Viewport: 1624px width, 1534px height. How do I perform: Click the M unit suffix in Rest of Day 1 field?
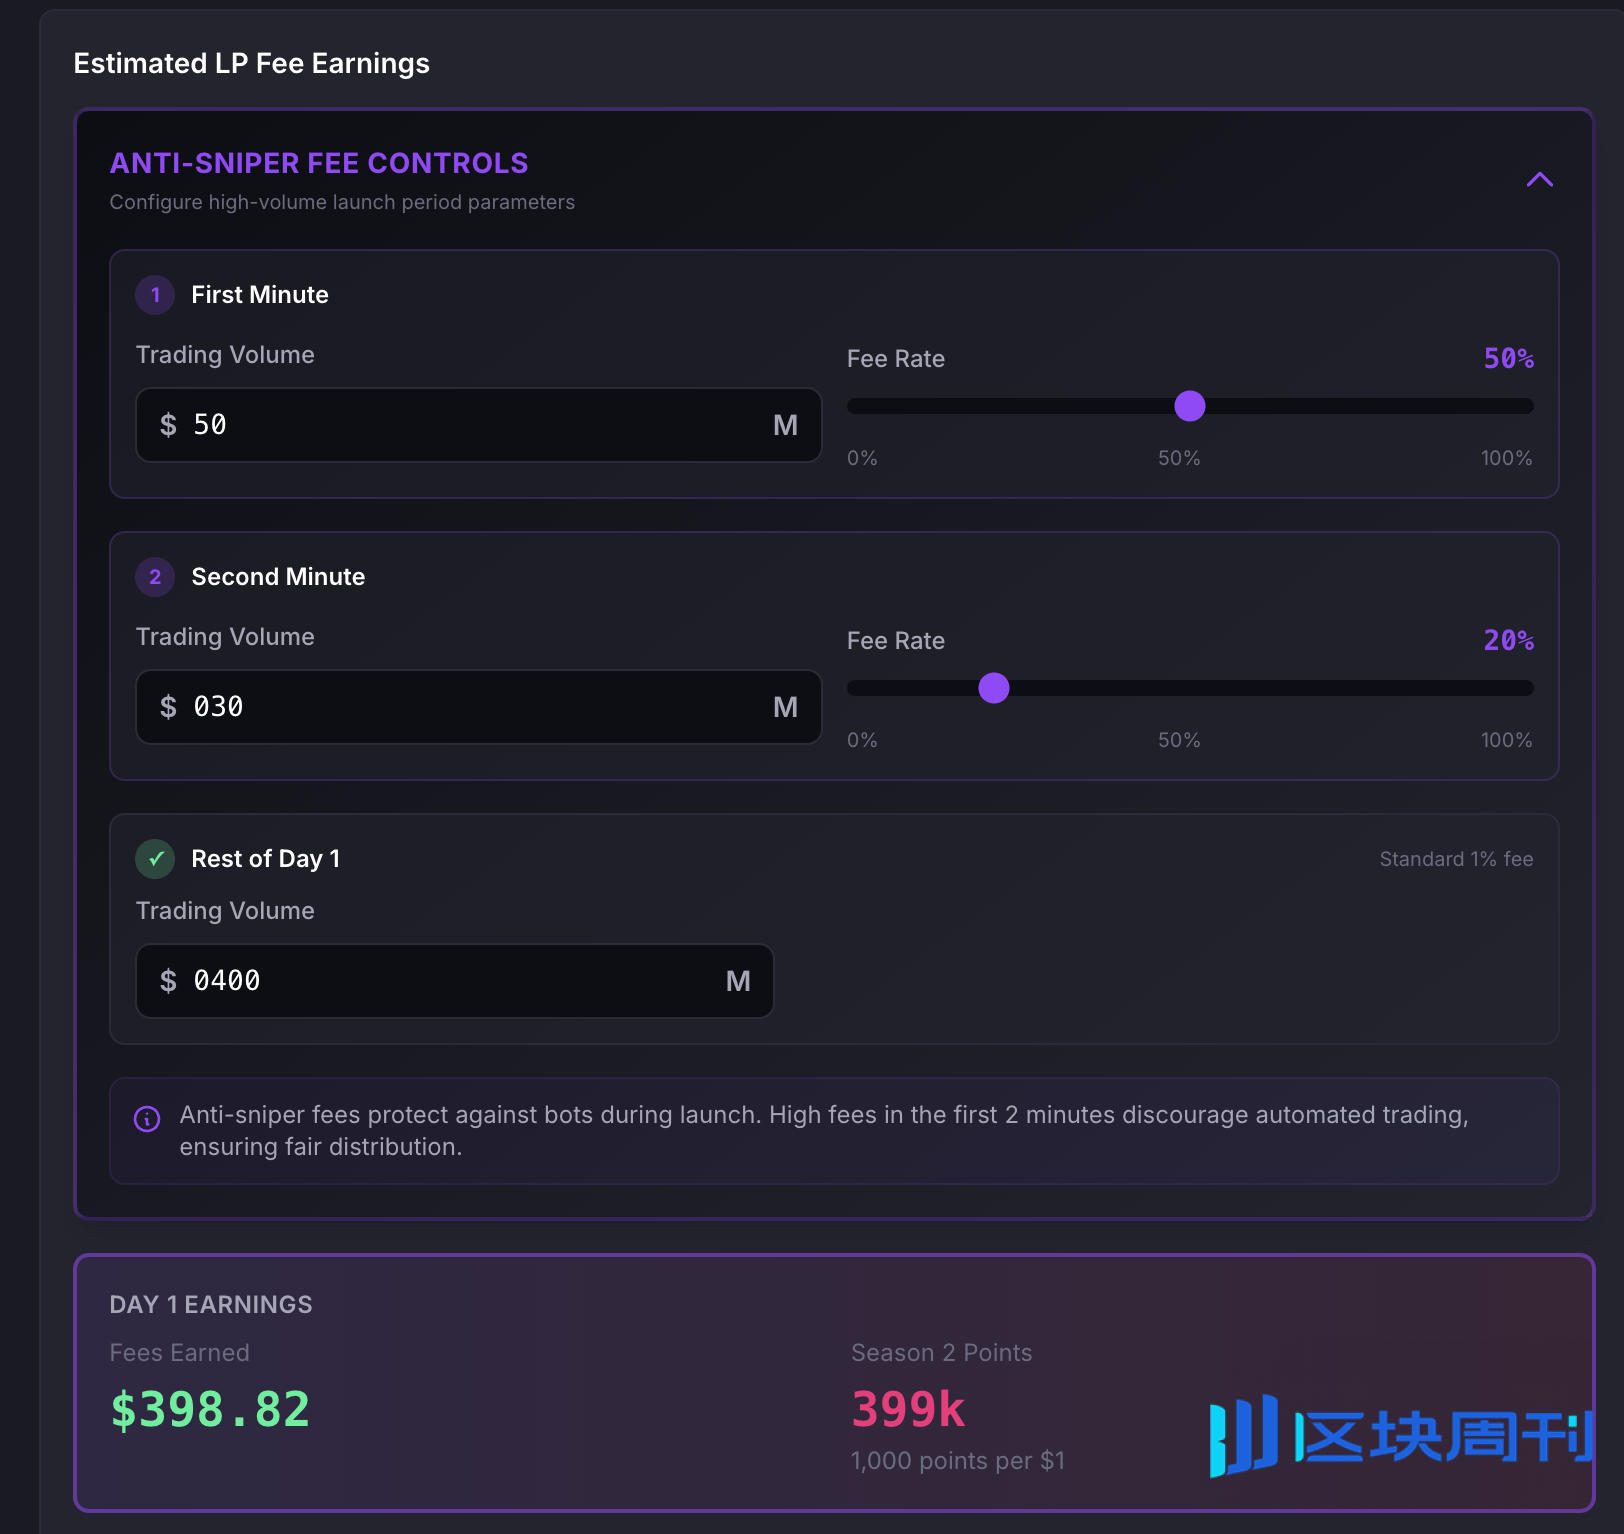pos(737,981)
